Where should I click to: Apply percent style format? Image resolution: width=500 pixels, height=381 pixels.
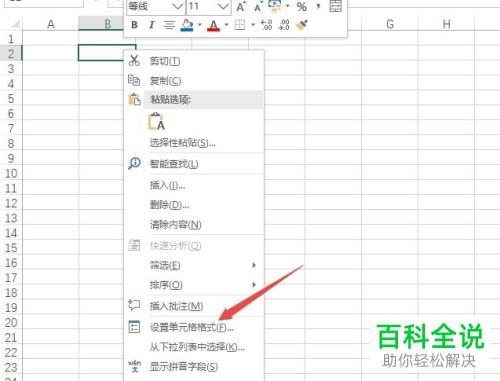(302, 6)
